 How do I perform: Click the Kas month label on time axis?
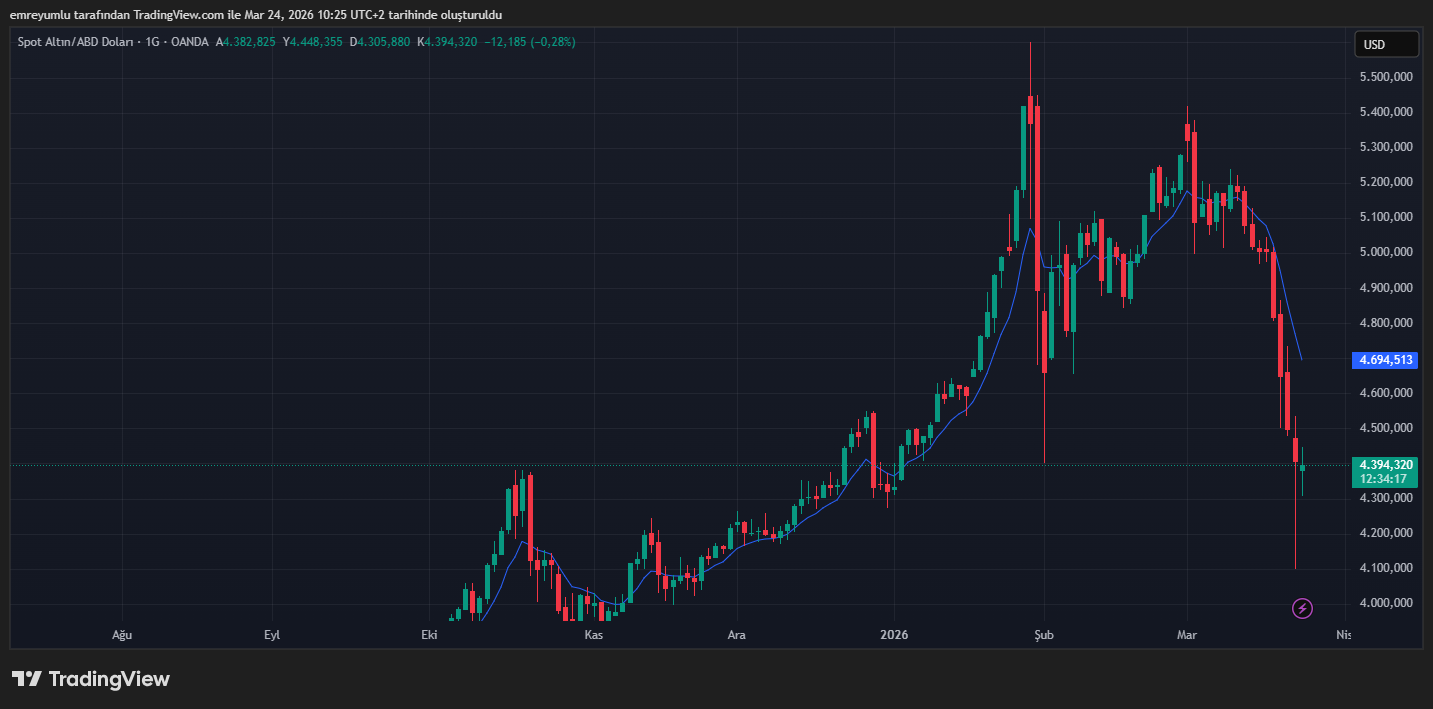click(x=594, y=635)
